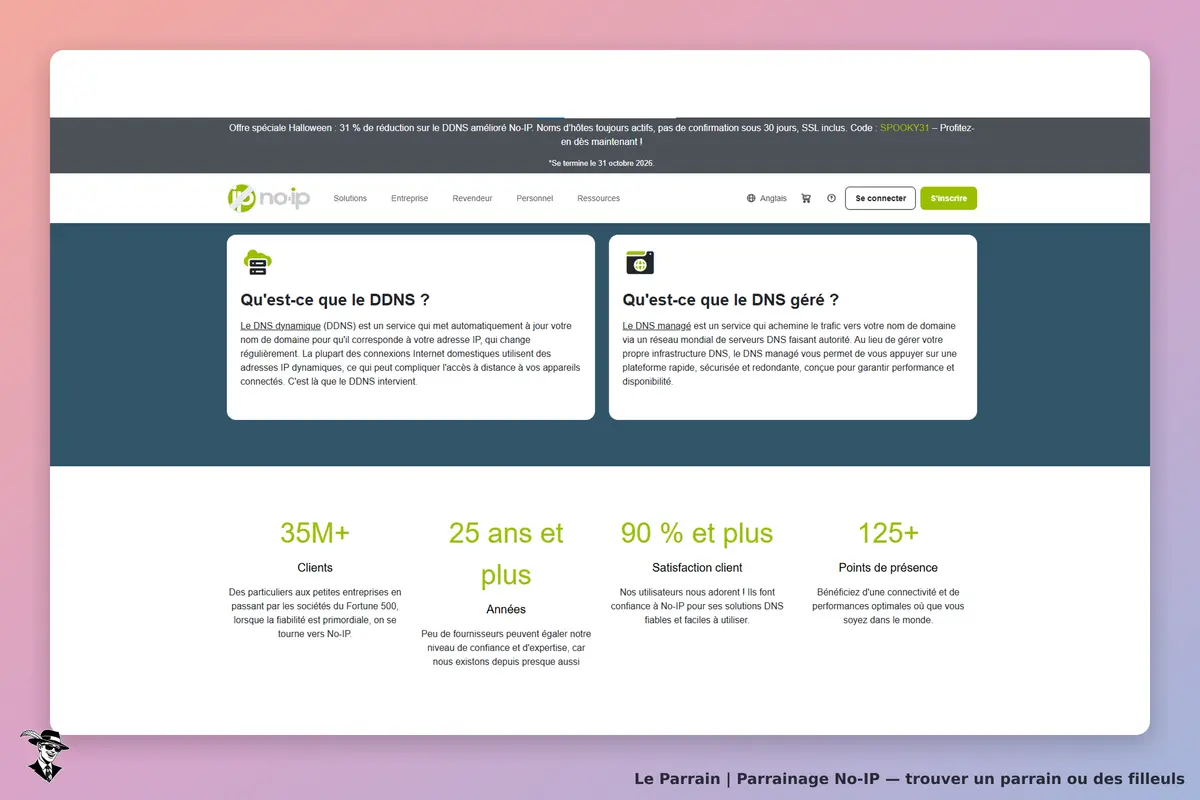Click the globe language icon
The image size is (1200, 800).
point(751,198)
